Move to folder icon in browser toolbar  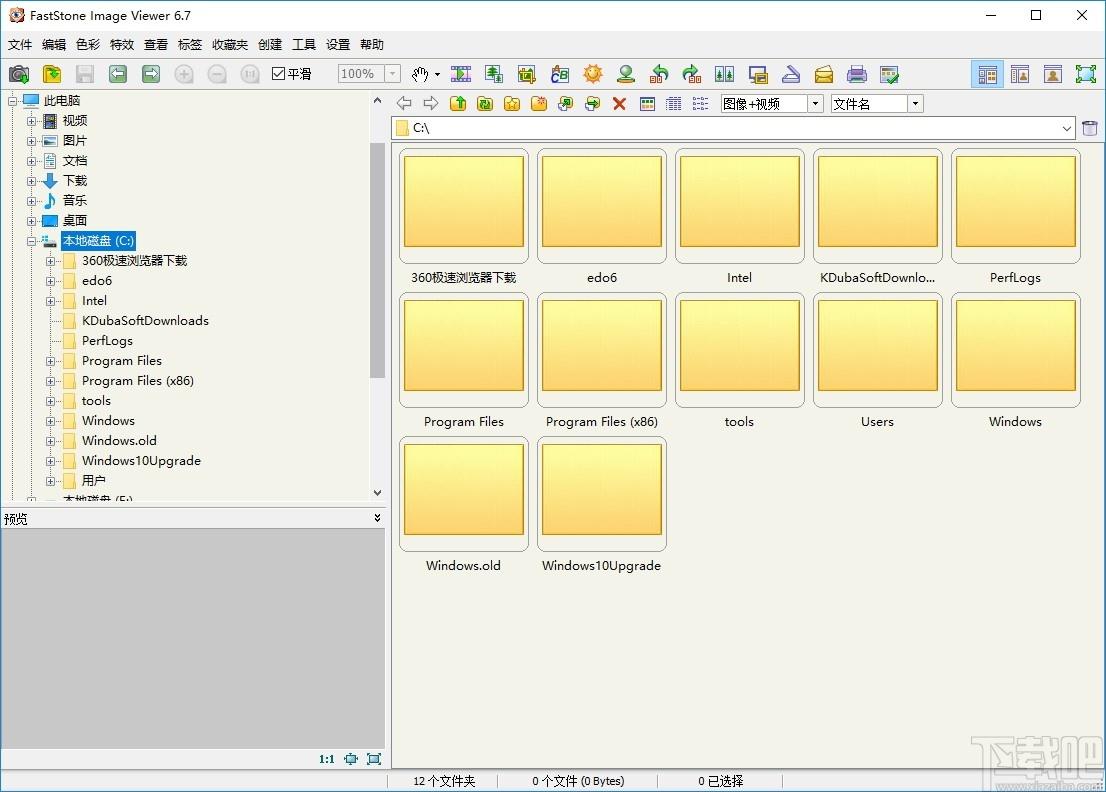[x=592, y=104]
